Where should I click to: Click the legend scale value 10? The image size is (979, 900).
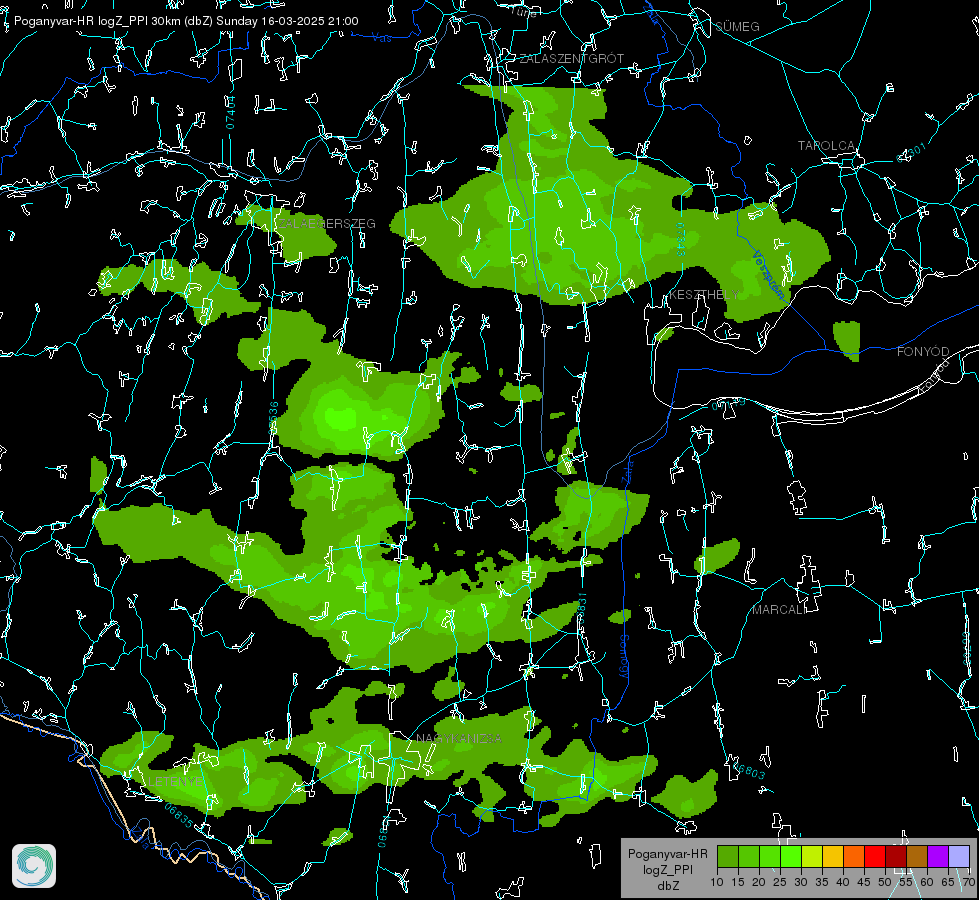[x=717, y=882]
